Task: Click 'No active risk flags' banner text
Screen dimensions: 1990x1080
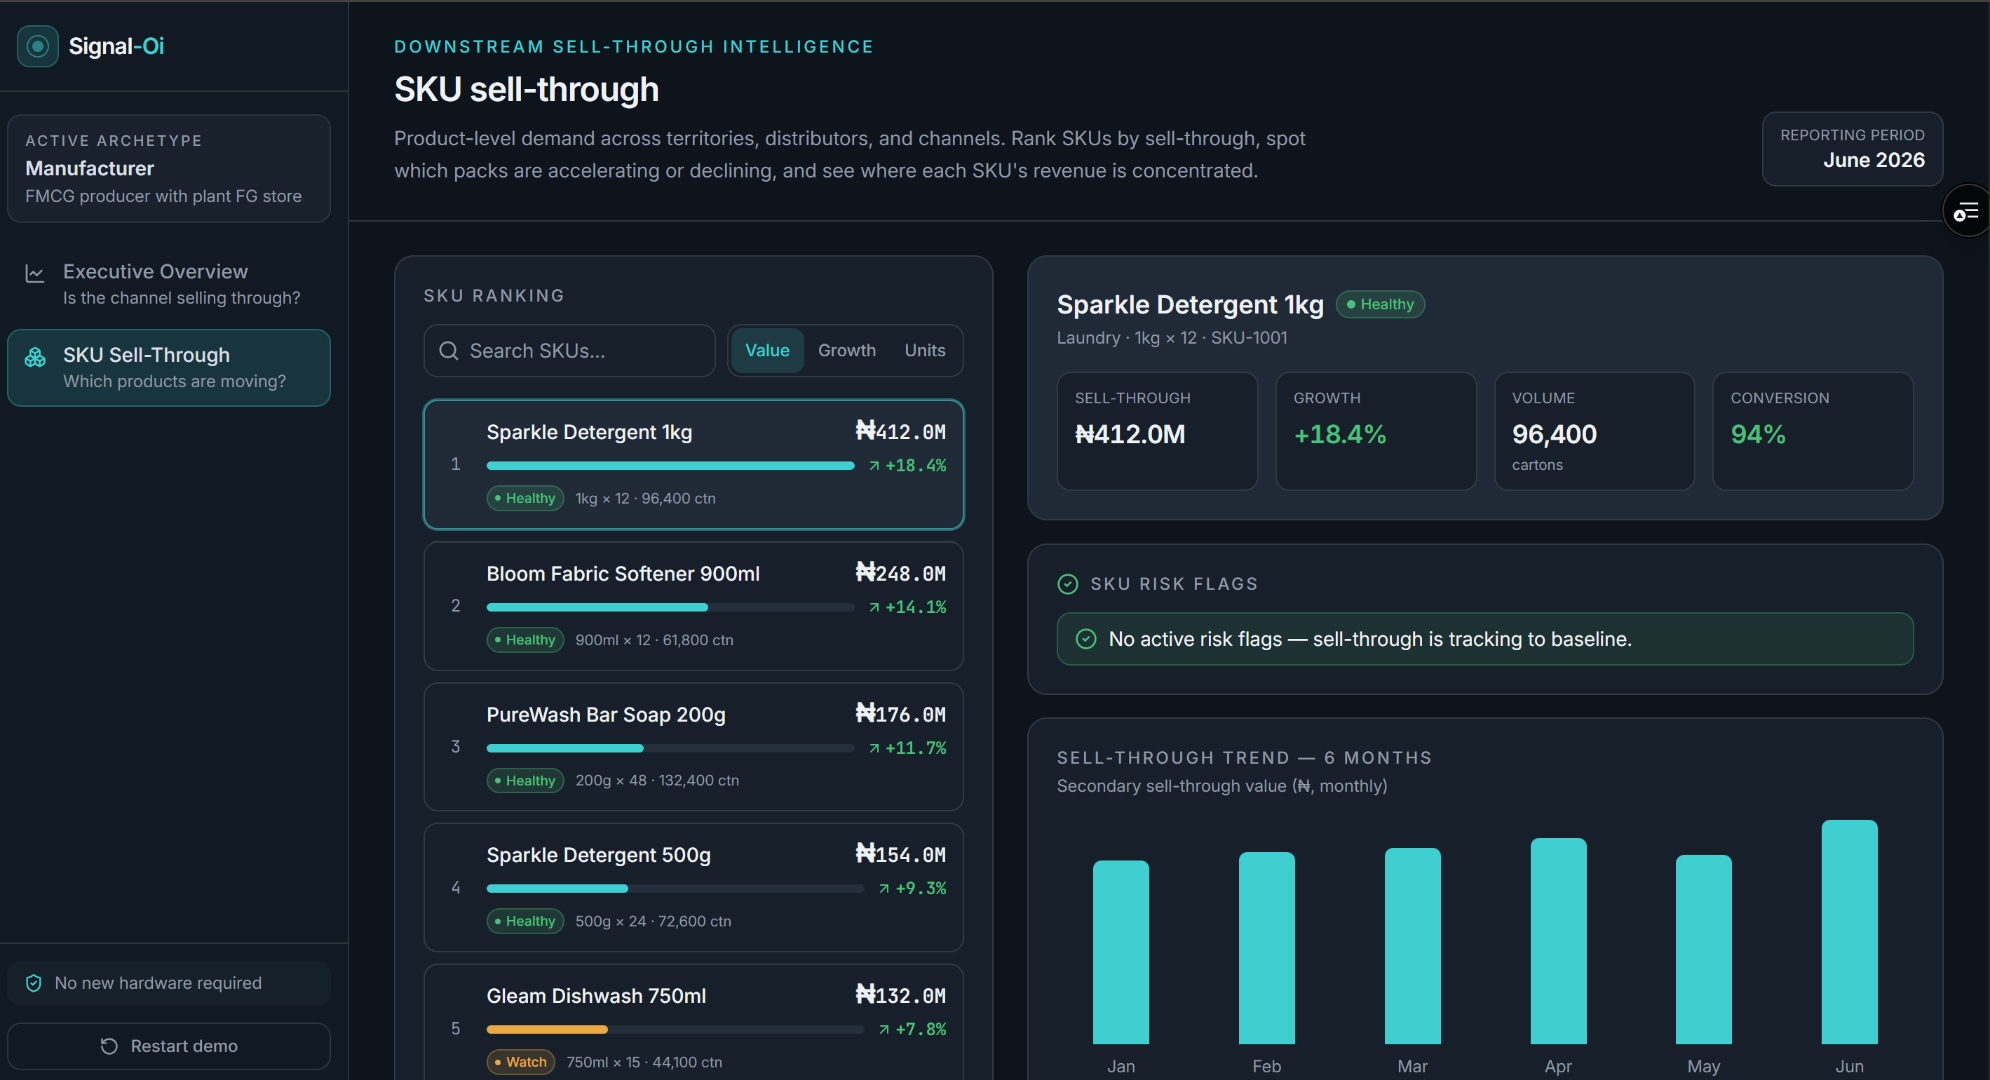Action: [1370, 639]
